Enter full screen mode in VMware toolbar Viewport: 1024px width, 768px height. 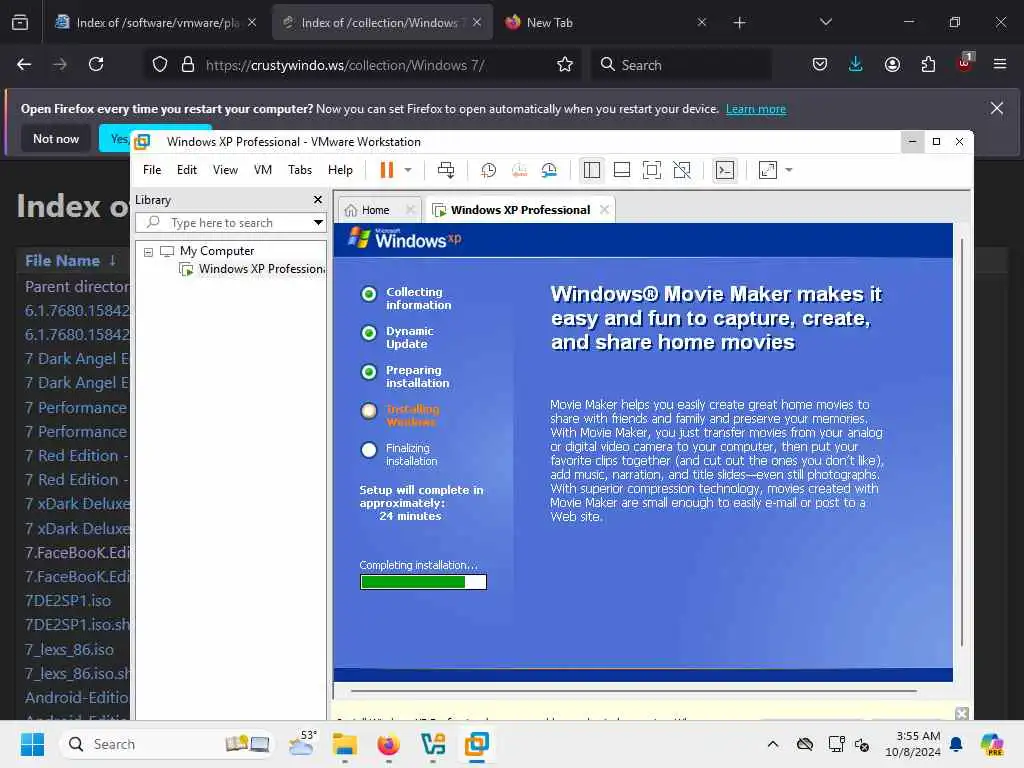652,170
